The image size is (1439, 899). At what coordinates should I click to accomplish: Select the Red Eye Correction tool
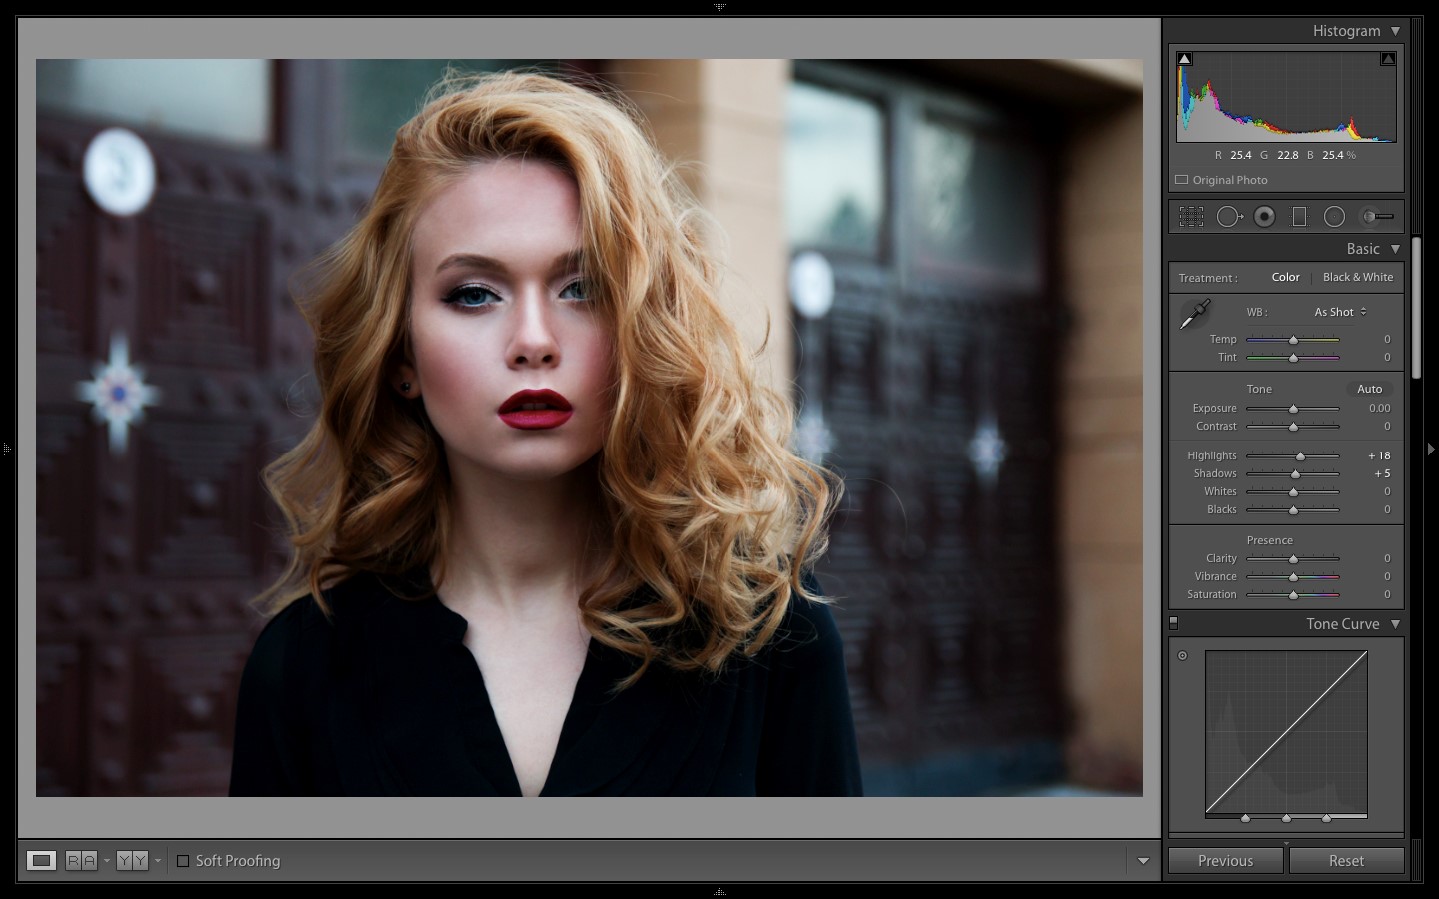1264,217
